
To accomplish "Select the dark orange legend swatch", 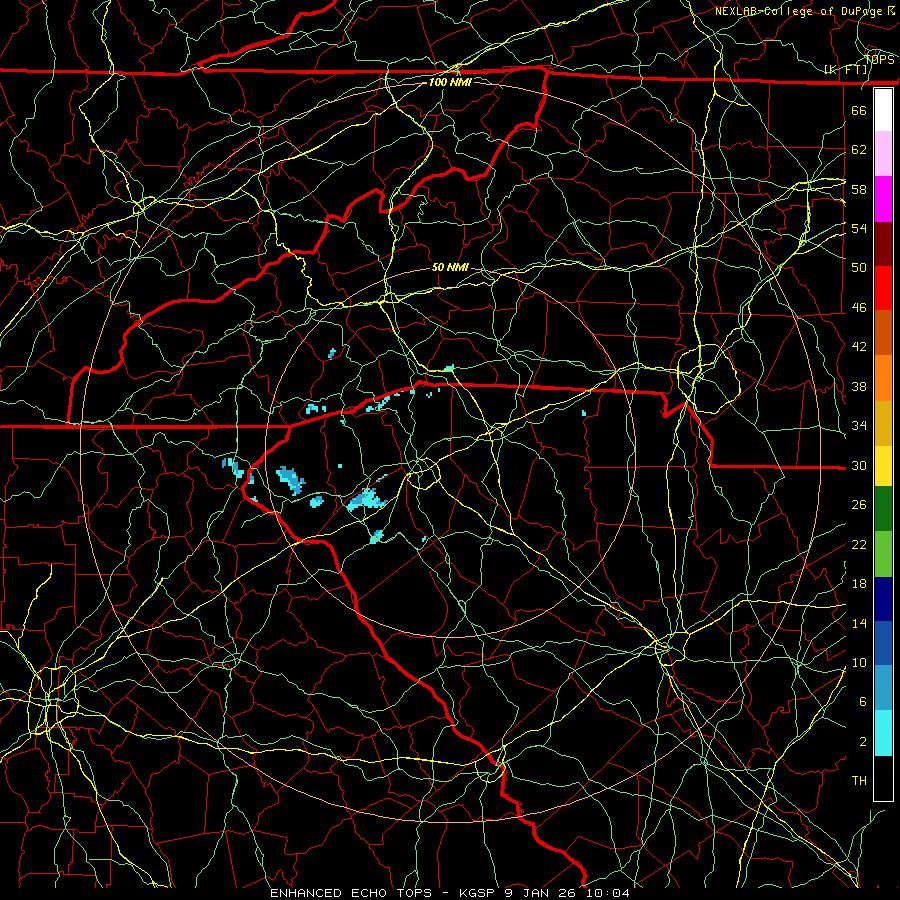I will (x=883, y=333).
